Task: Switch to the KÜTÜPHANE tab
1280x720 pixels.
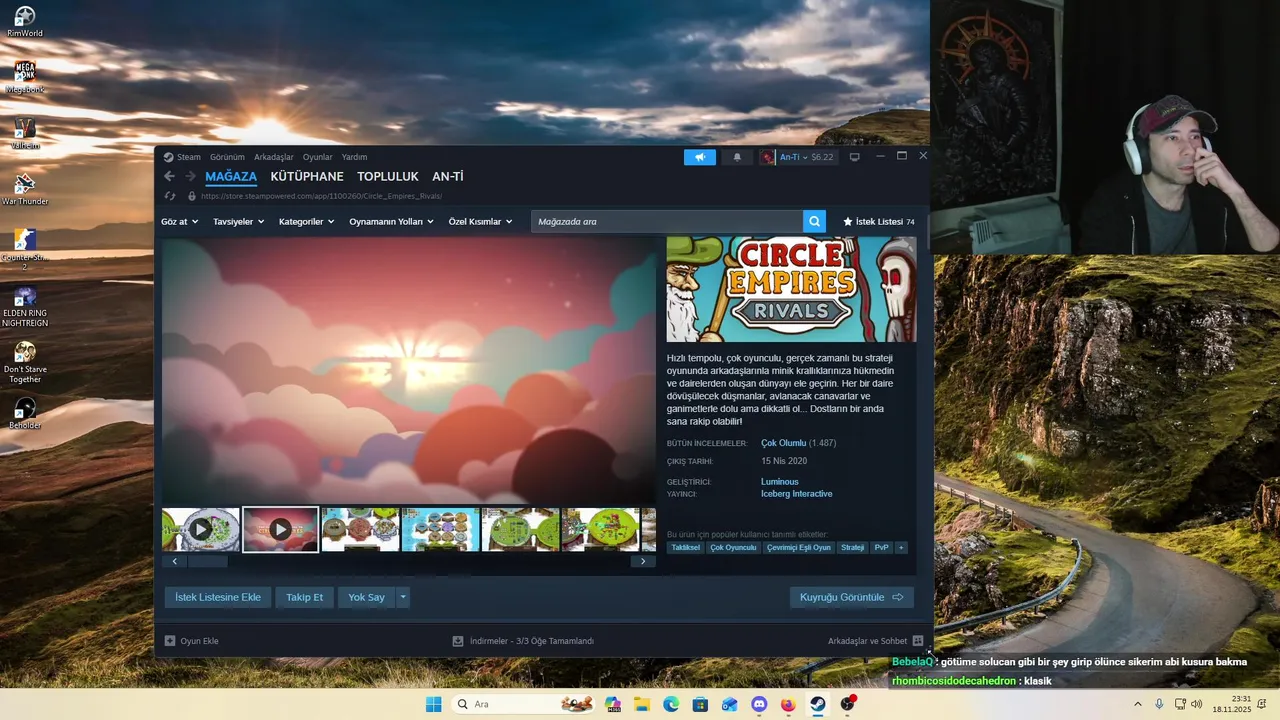Action: click(x=307, y=177)
